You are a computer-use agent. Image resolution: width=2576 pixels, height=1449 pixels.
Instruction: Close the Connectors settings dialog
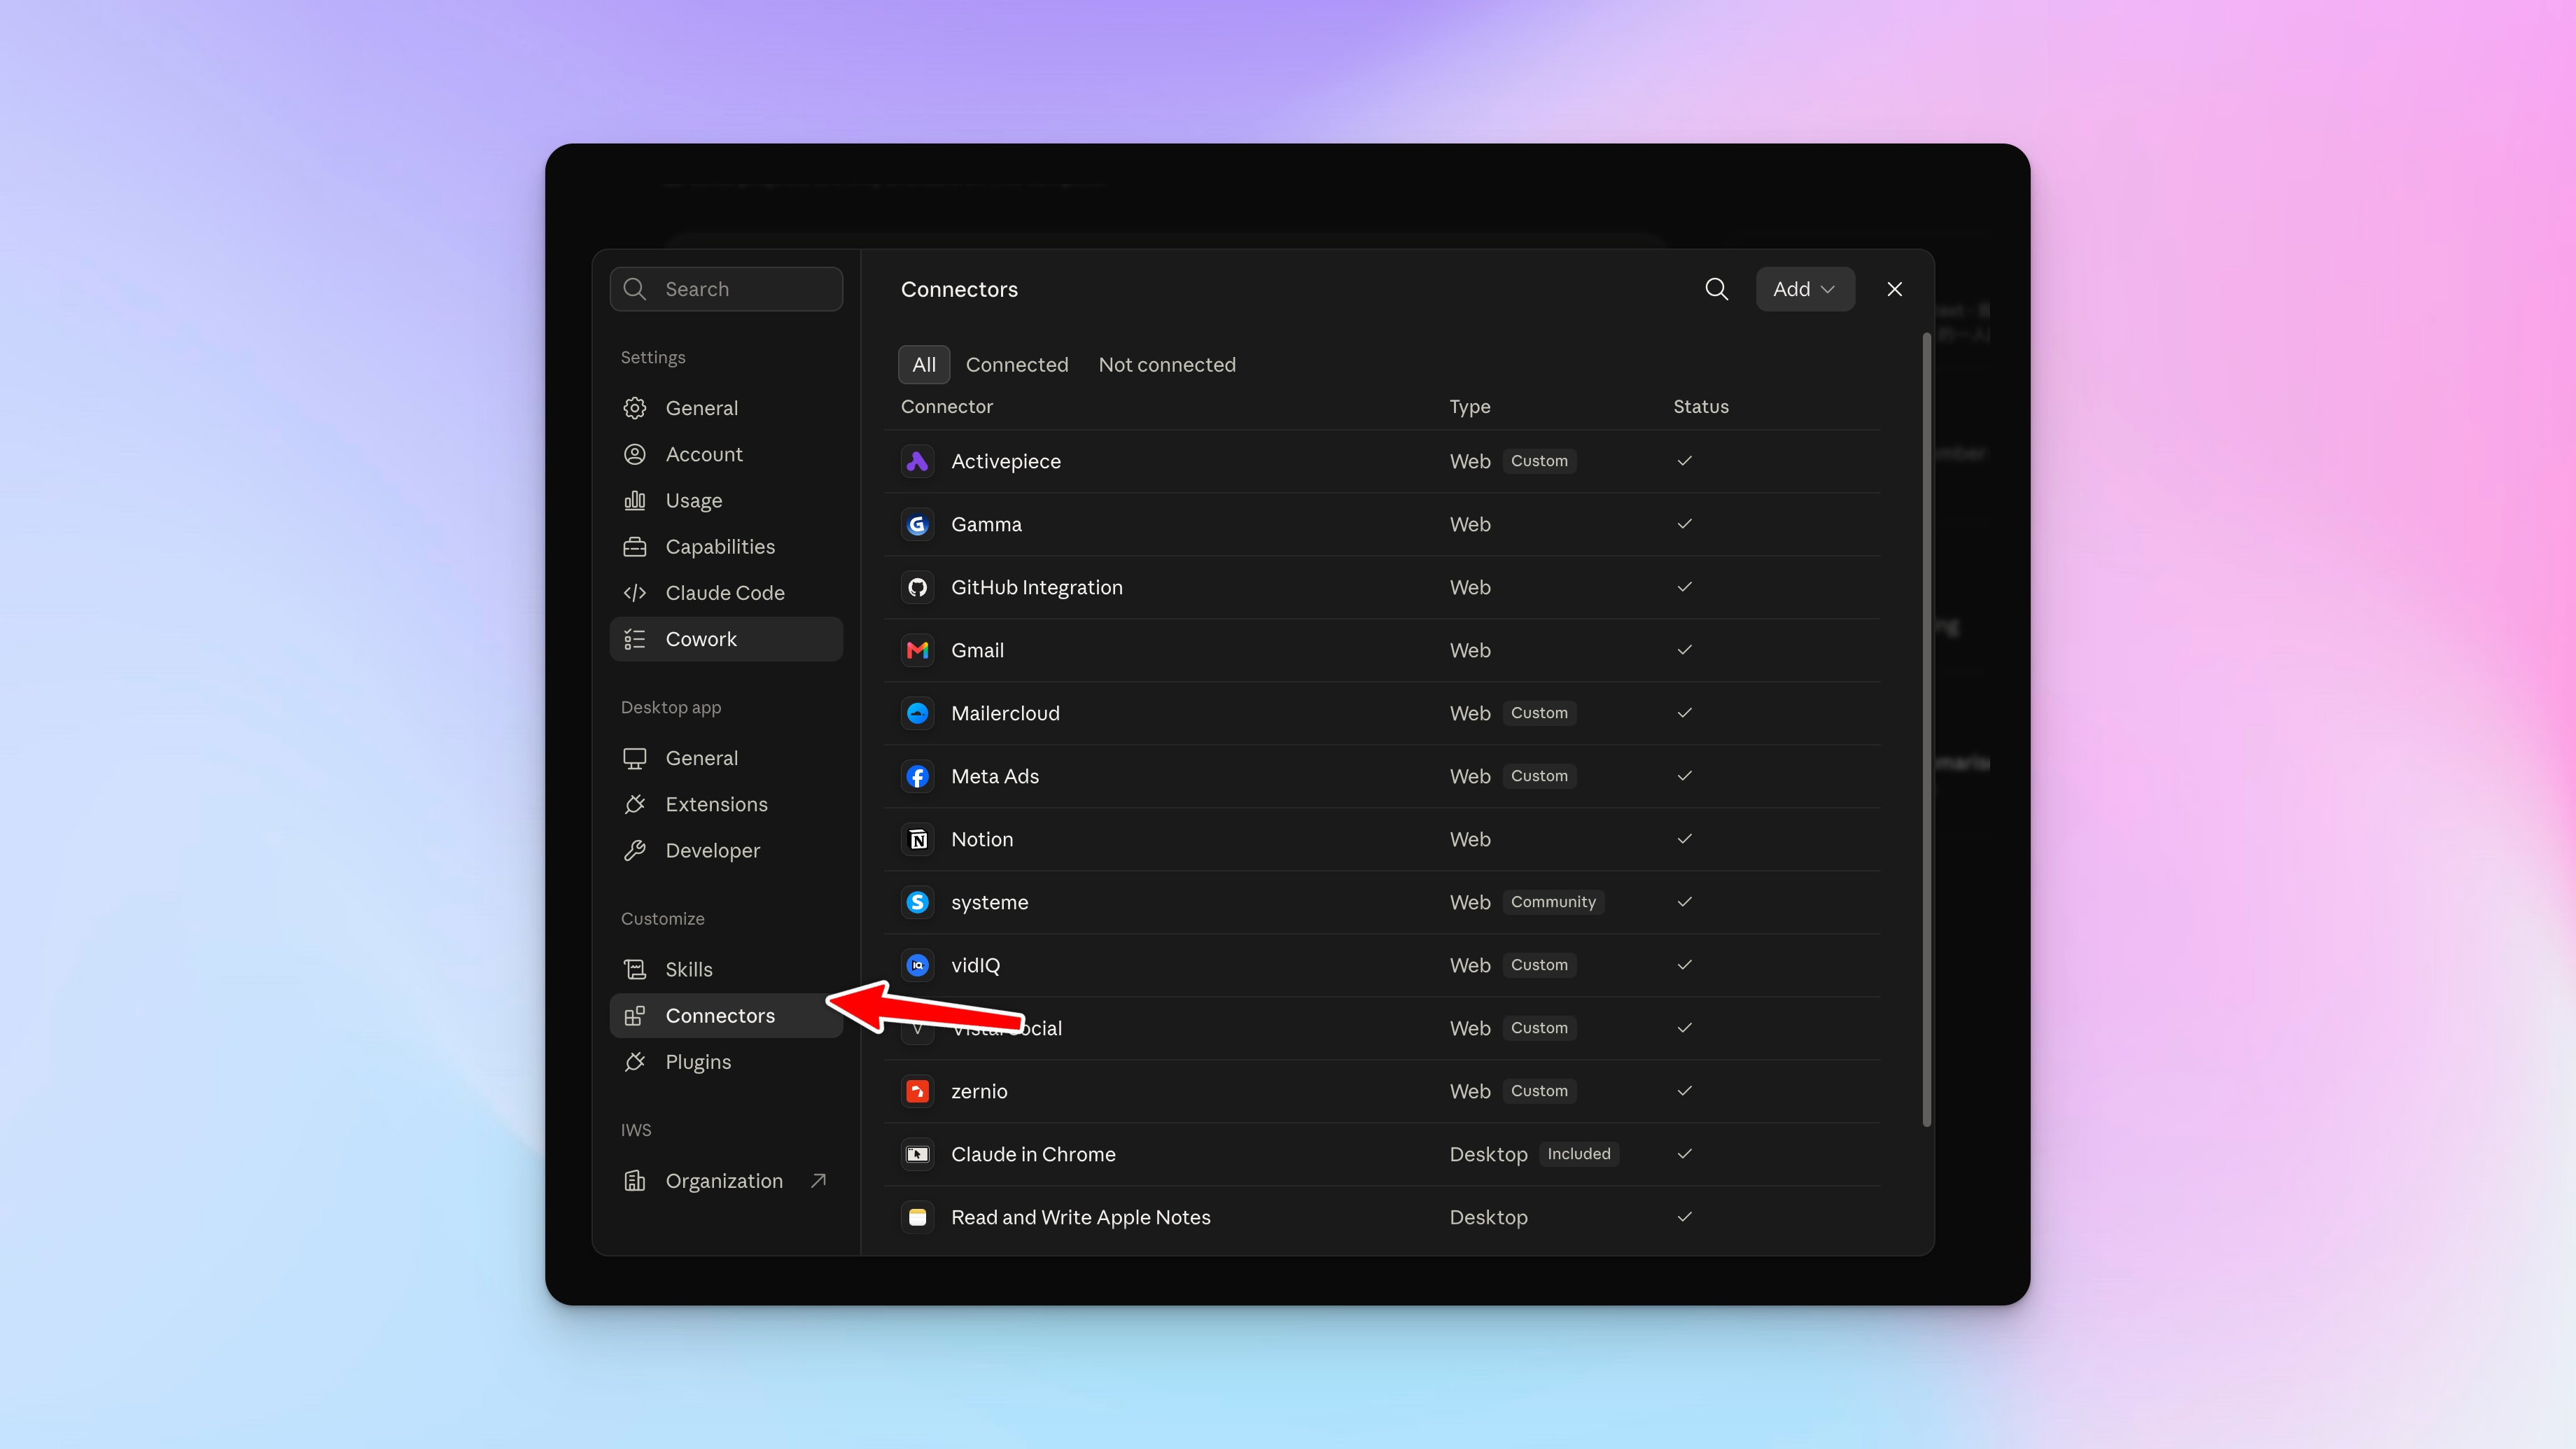point(1894,289)
